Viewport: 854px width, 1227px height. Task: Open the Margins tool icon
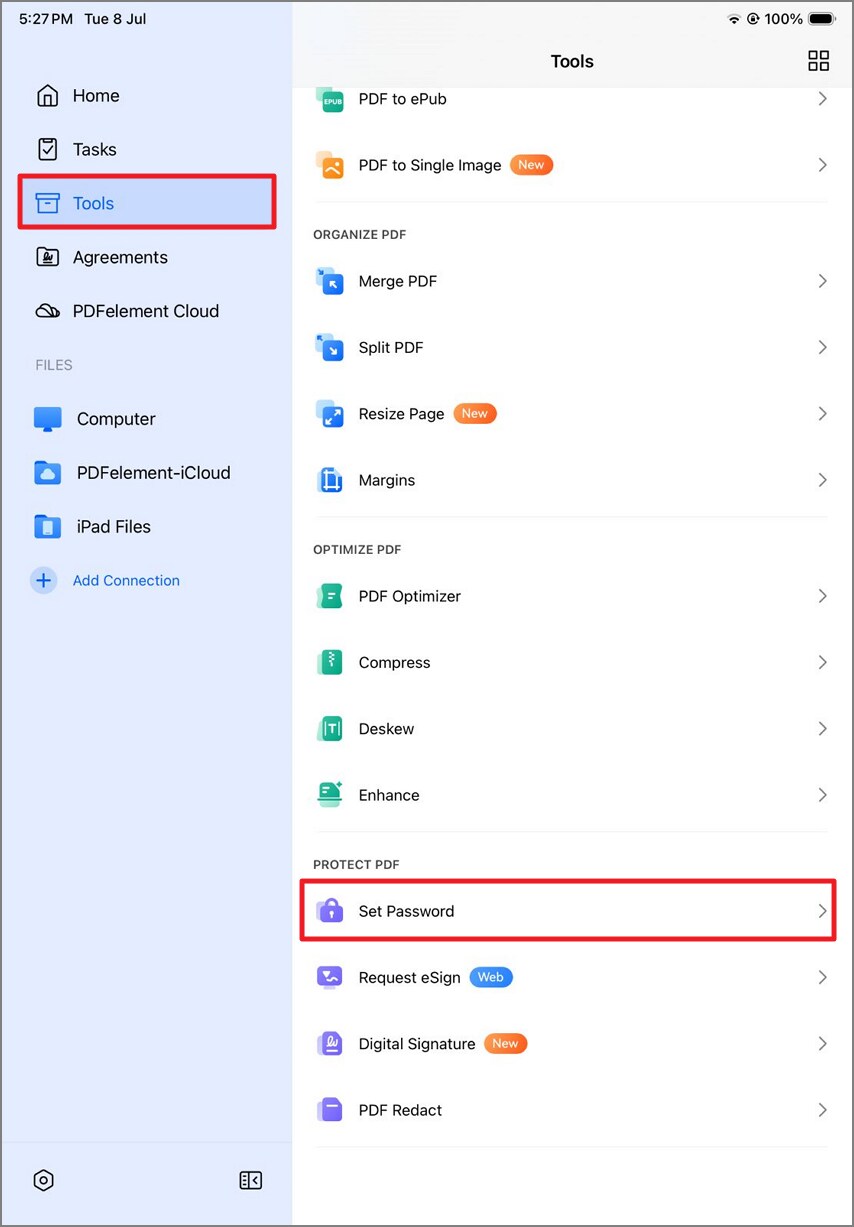click(x=329, y=480)
